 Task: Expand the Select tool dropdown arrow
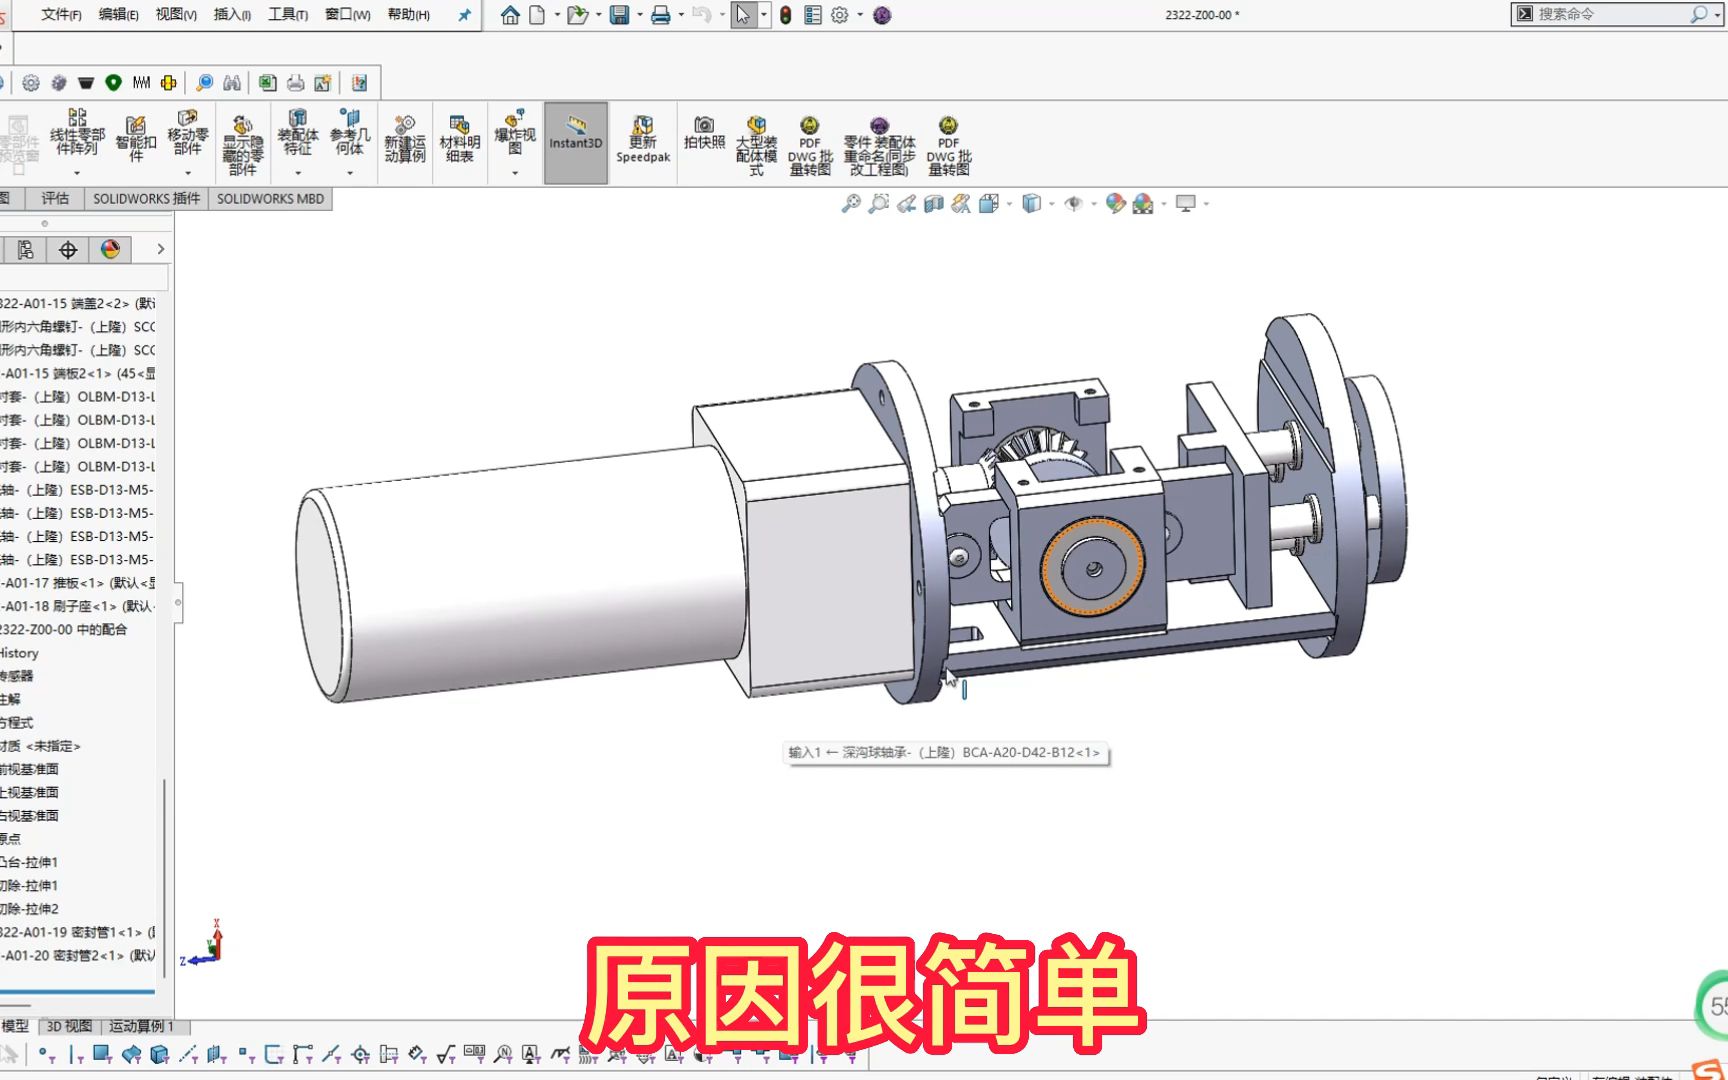764,15
